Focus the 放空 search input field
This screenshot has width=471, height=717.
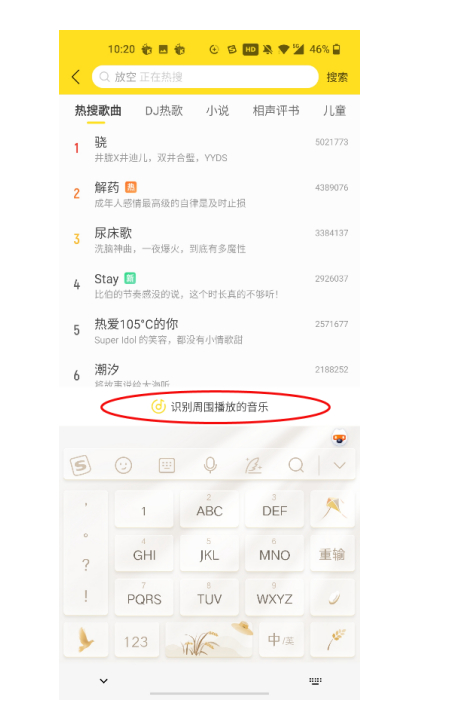click(x=205, y=77)
